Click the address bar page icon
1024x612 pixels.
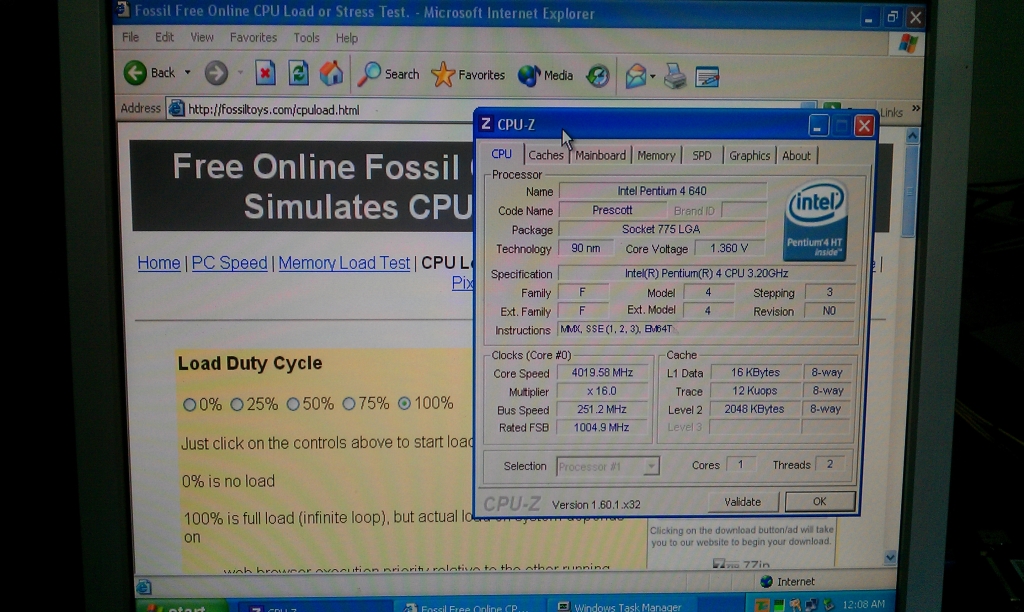point(176,109)
